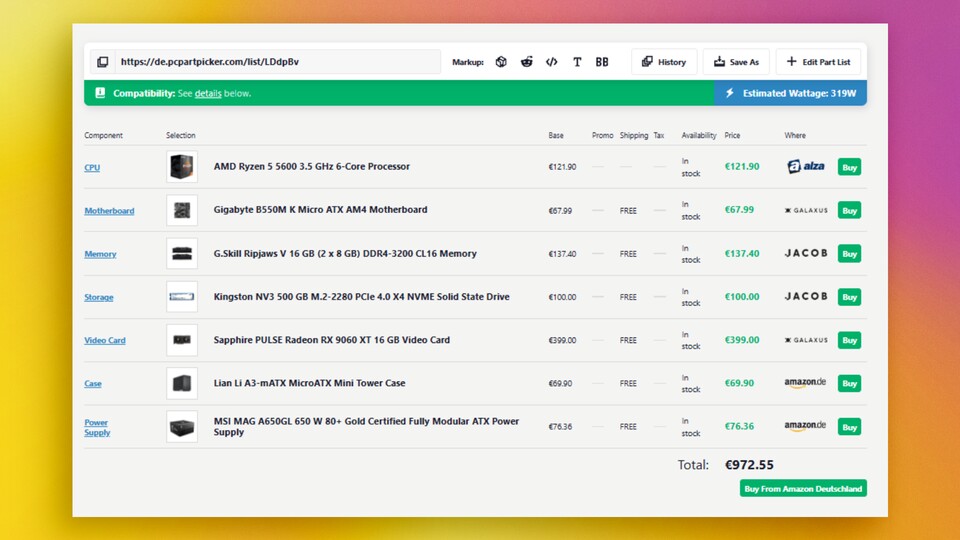The image size is (960, 540).
Task: Click the Shipping column header
Action: 634,135
